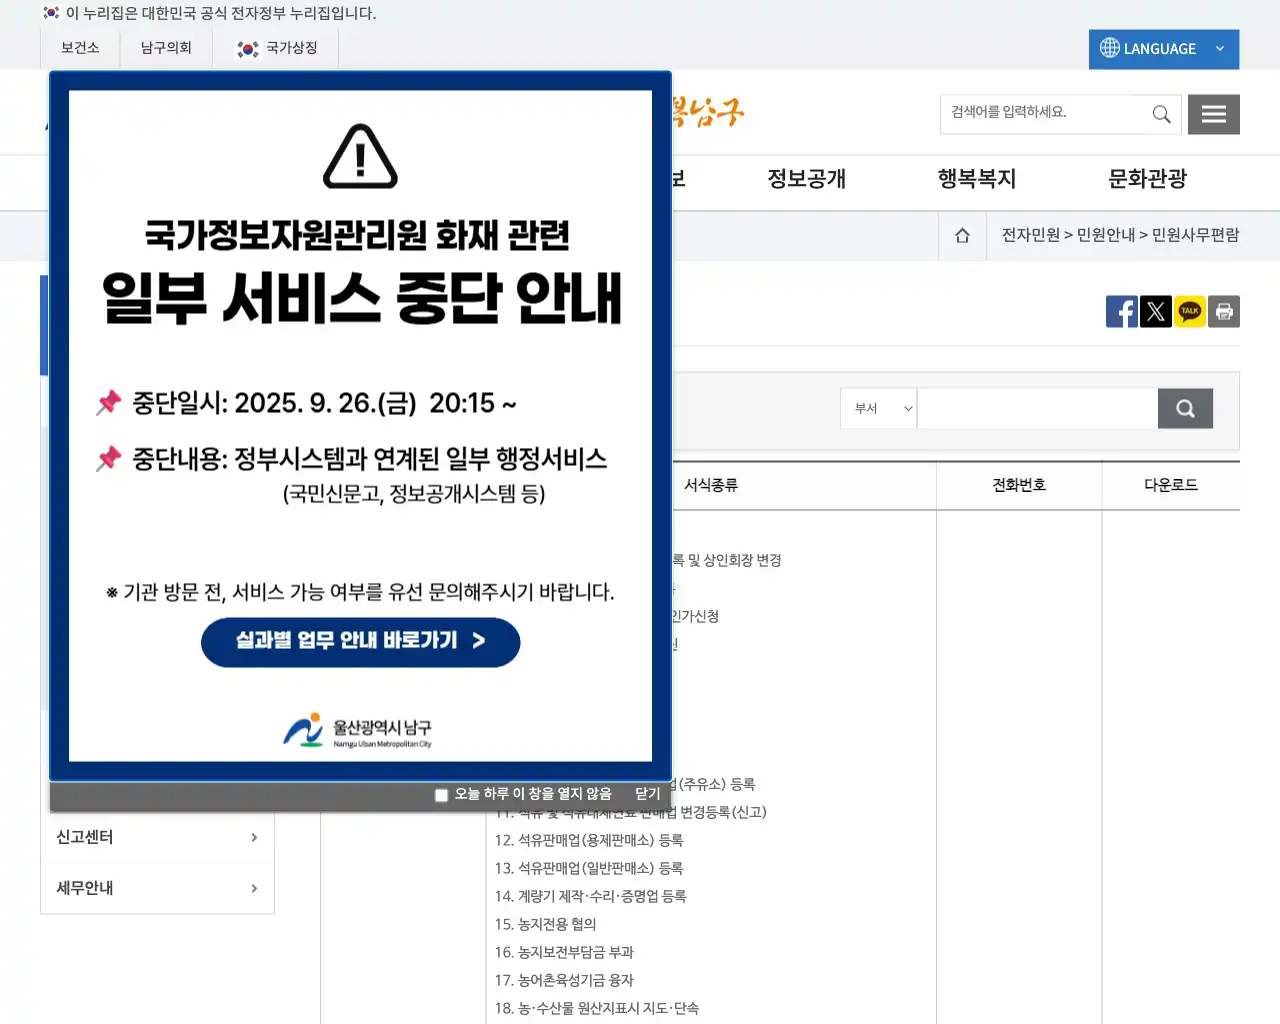Click 서식종류 column header
The height and width of the screenshot is (1024, 1280).
[x=711, y=485]
